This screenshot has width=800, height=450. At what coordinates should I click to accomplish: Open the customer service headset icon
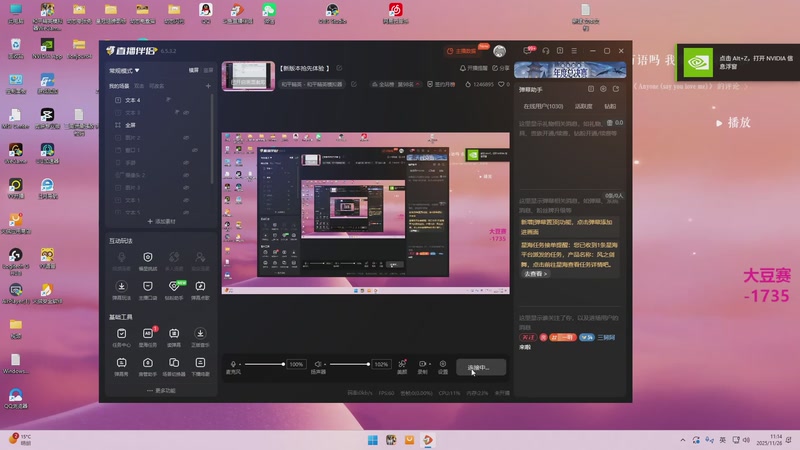tap(545, 51)
